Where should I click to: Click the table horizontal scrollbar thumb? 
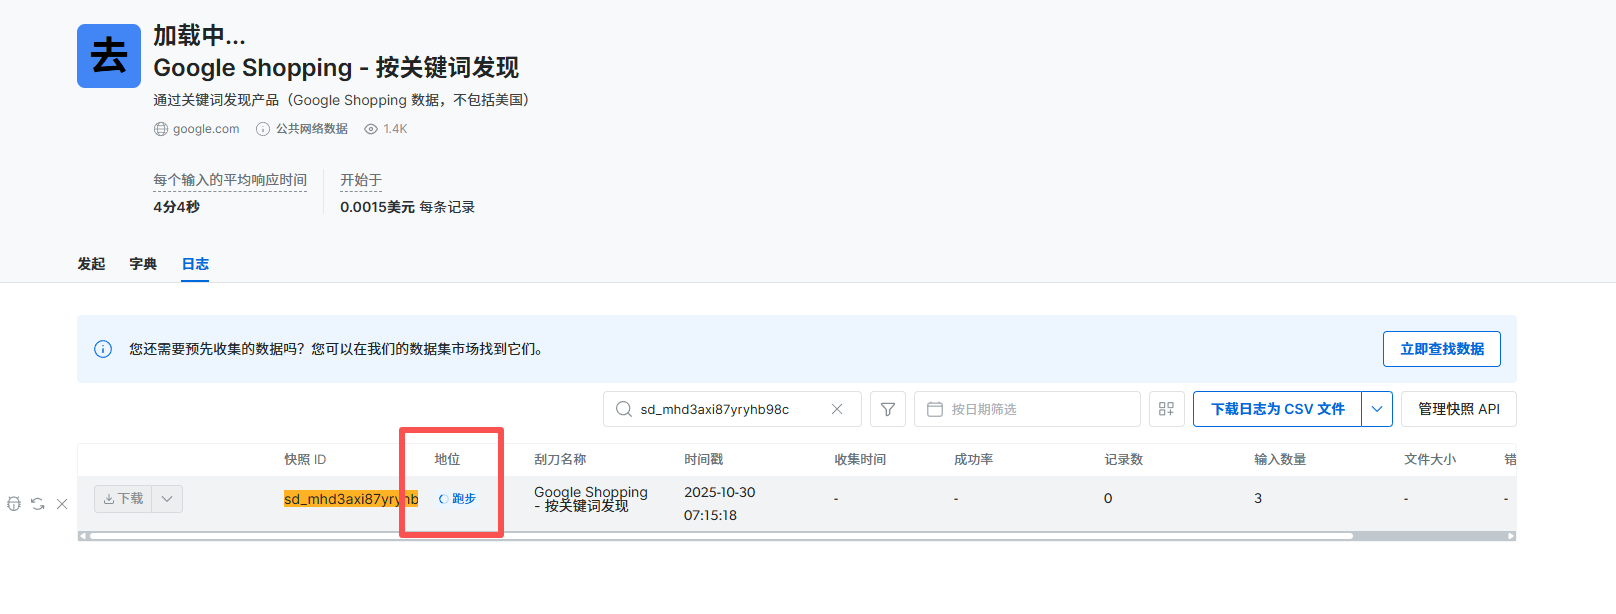pos(720,536)
